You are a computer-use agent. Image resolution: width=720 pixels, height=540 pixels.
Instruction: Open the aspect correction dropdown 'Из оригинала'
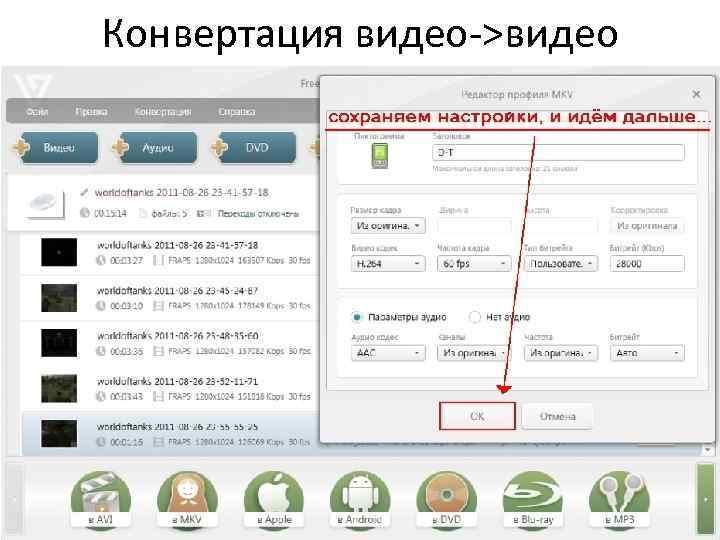(647, 225)
